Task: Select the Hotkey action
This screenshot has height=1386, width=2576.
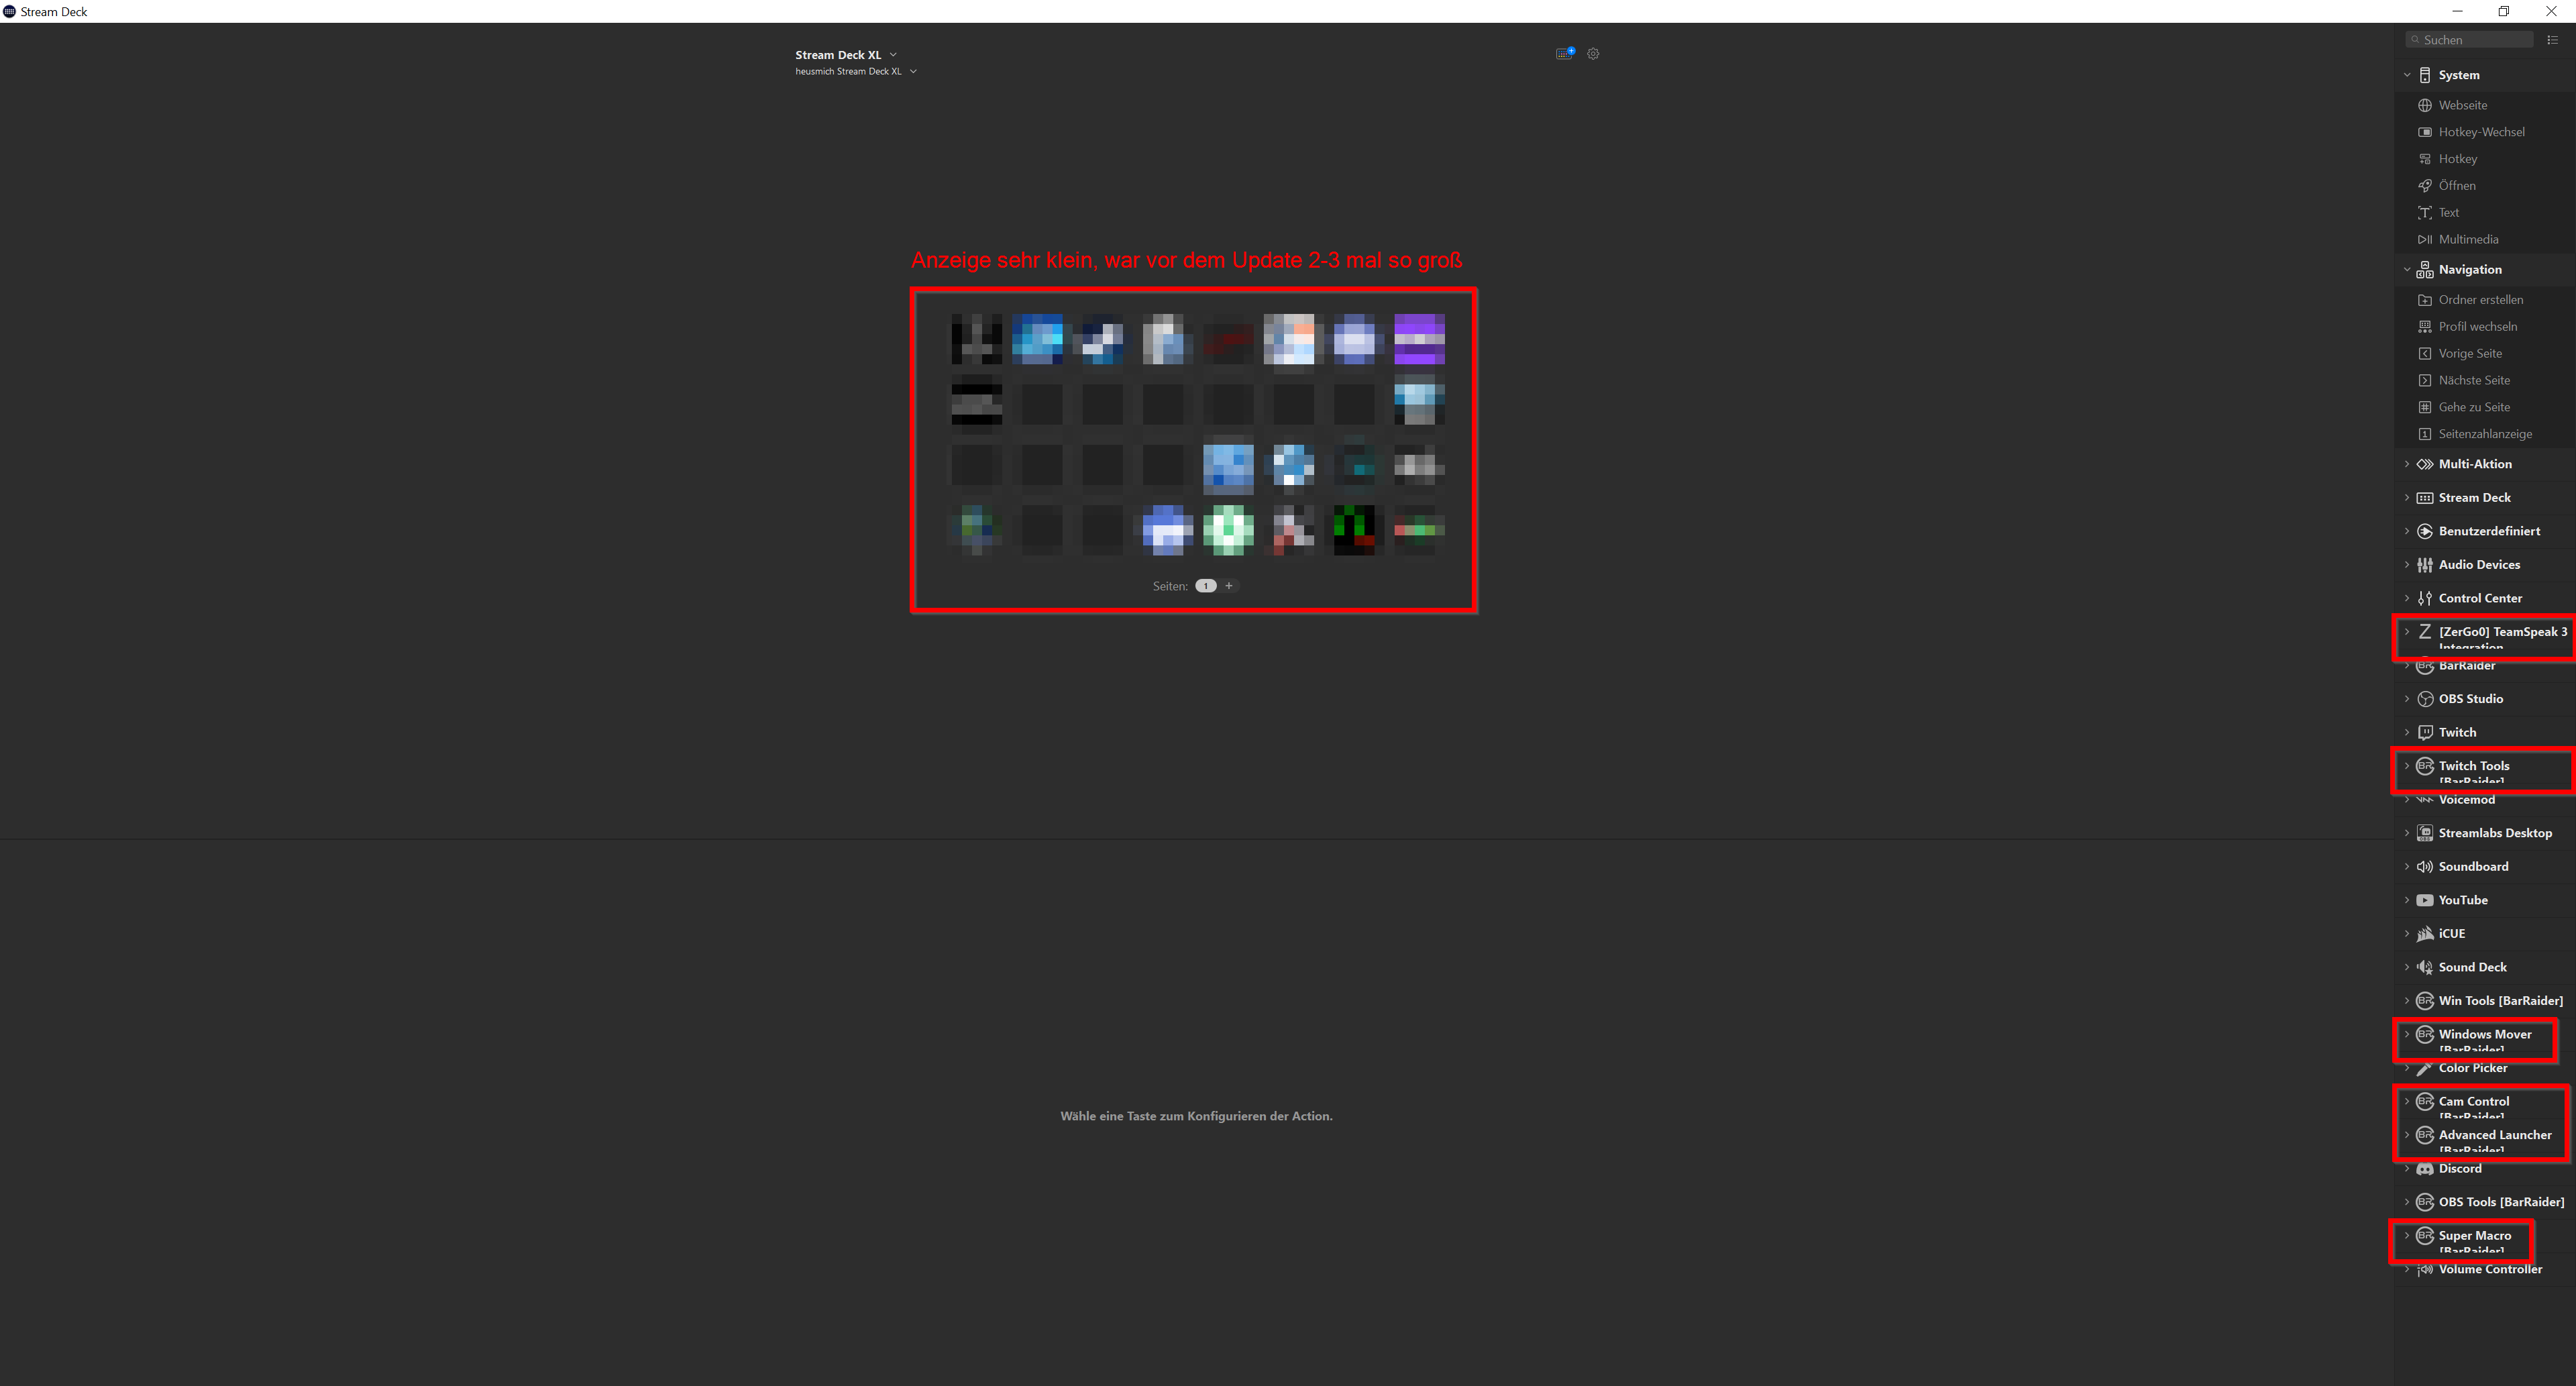Action: (x=2457, y=159)
